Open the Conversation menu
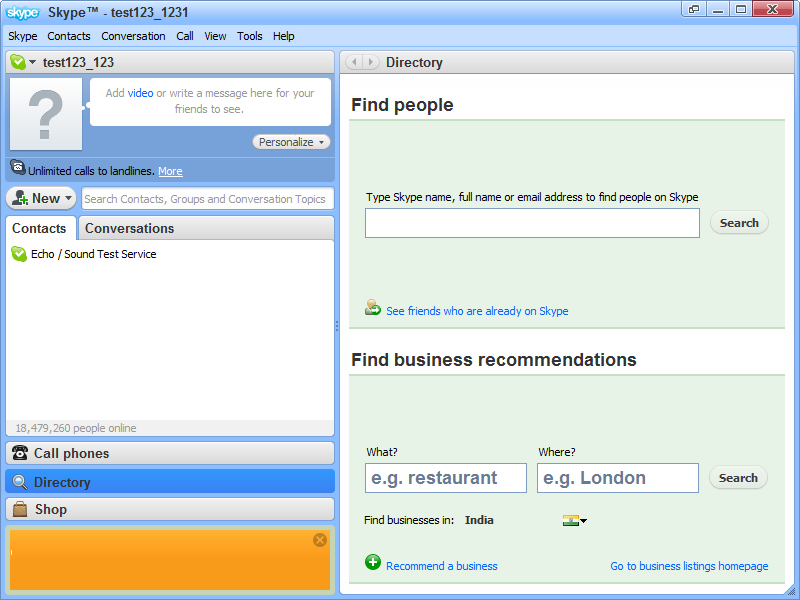The height and width of the screenshot is (600, 800). coord(133,36)
